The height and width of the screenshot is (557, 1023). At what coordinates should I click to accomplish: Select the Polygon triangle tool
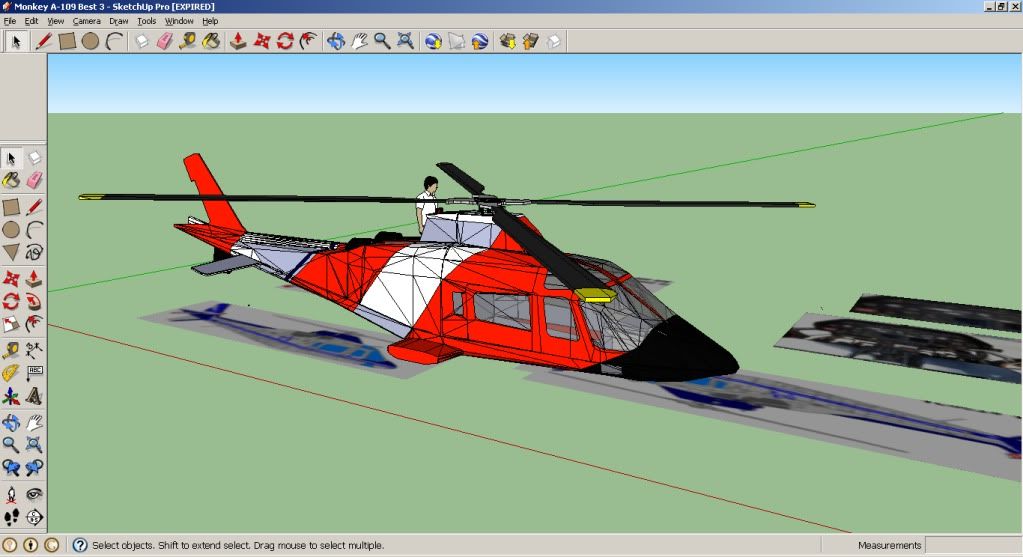pyautogui.click(x=11, y=252)
